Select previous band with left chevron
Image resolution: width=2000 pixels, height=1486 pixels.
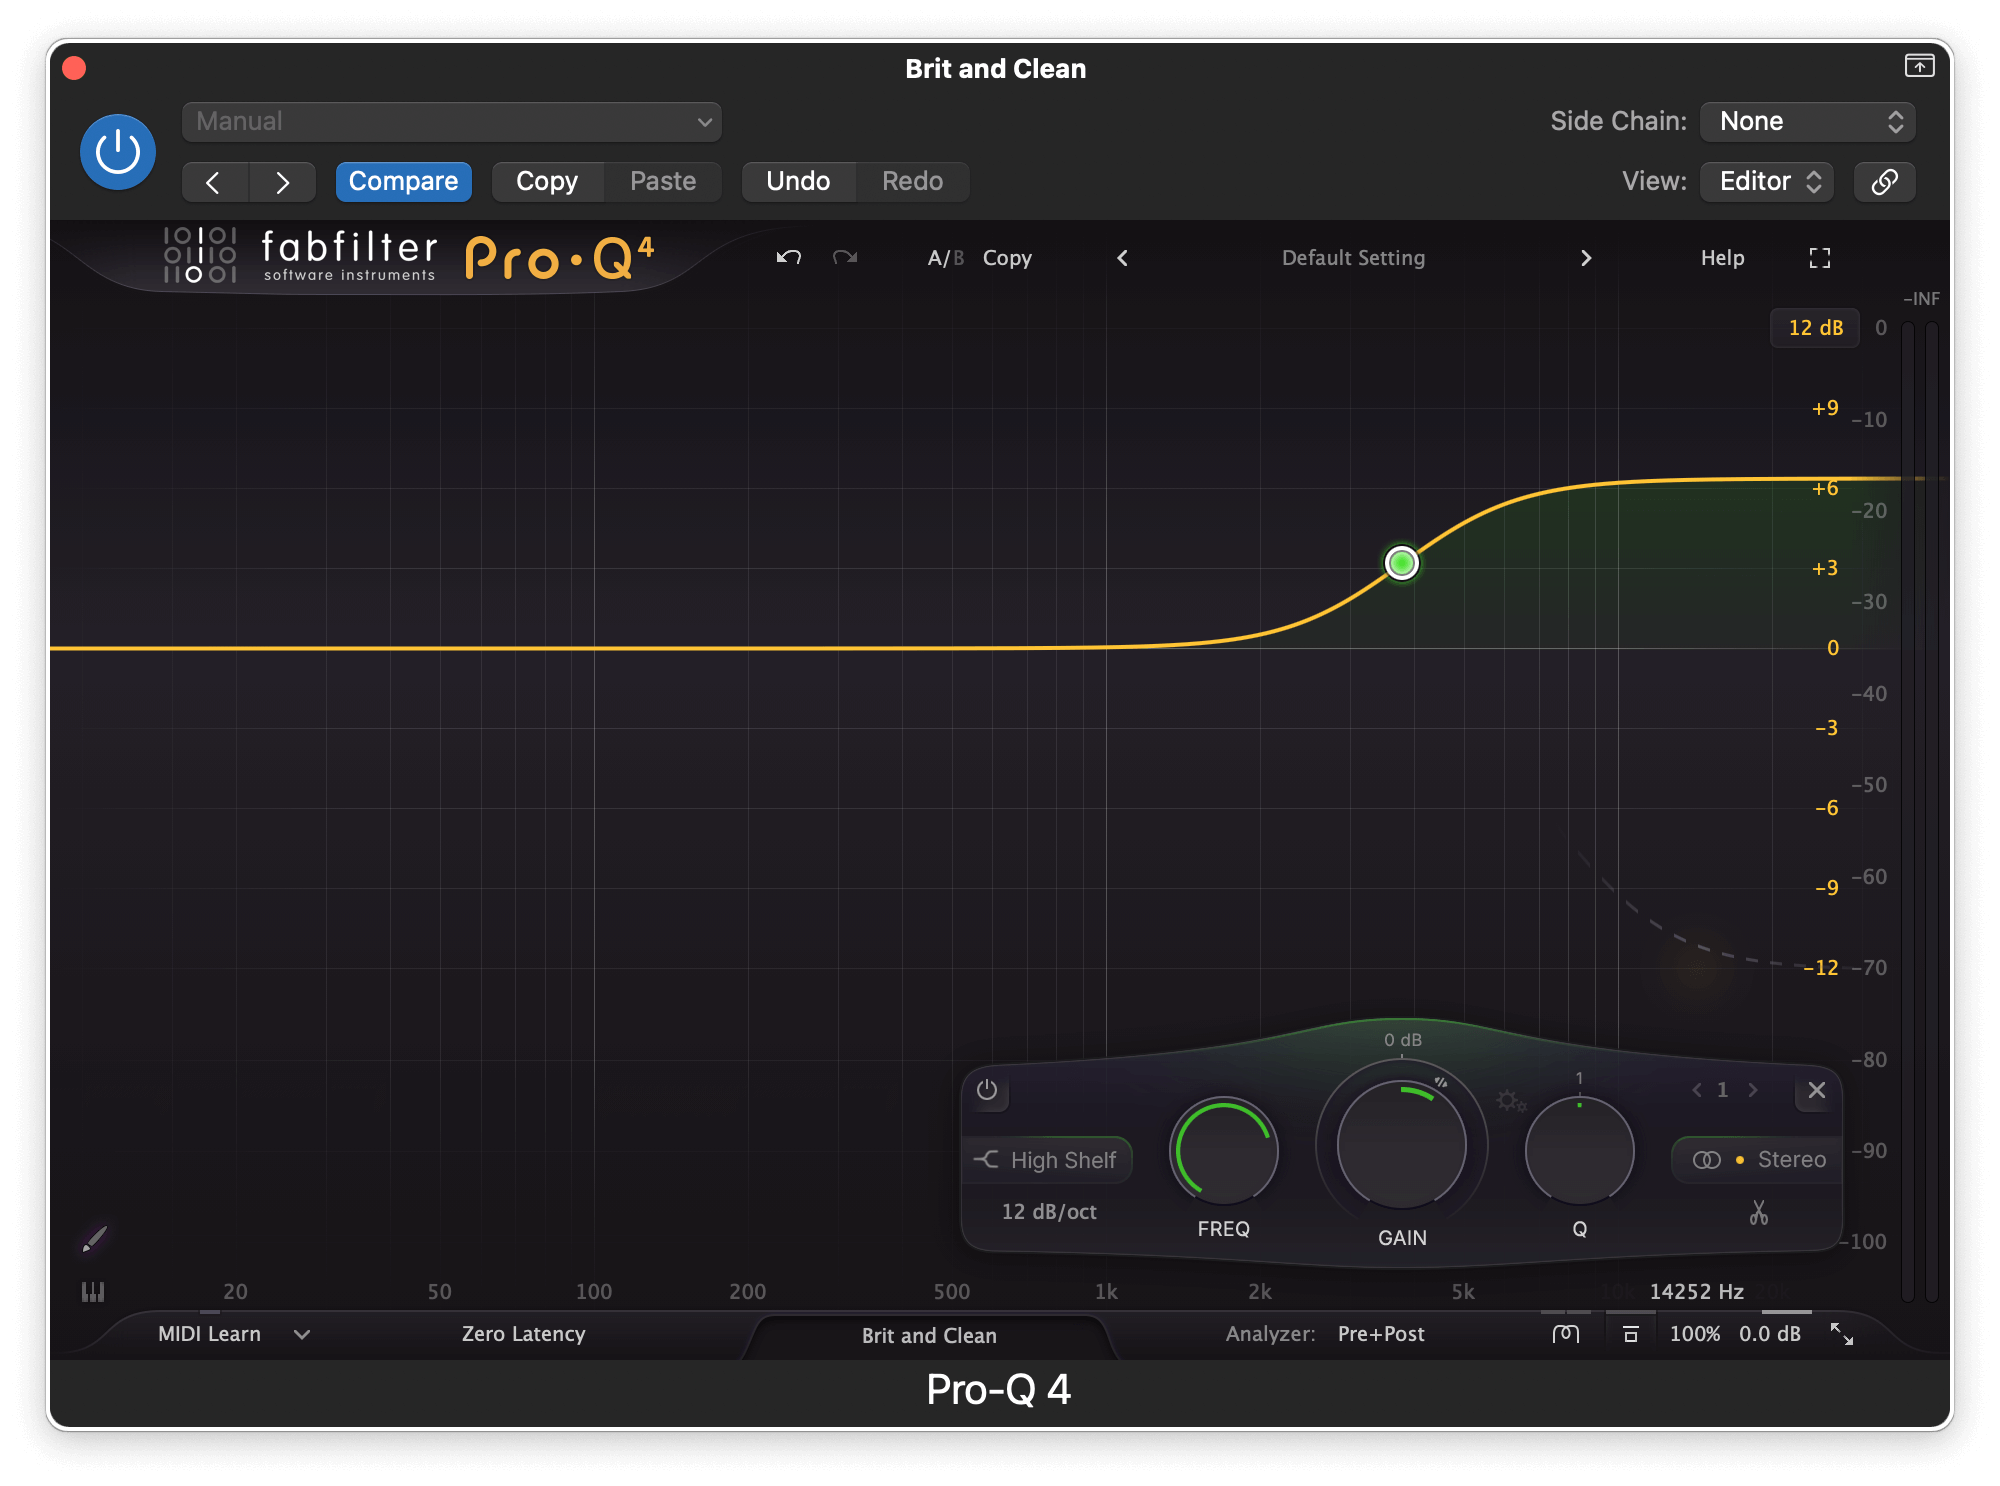click(x=1696, y=1090)
